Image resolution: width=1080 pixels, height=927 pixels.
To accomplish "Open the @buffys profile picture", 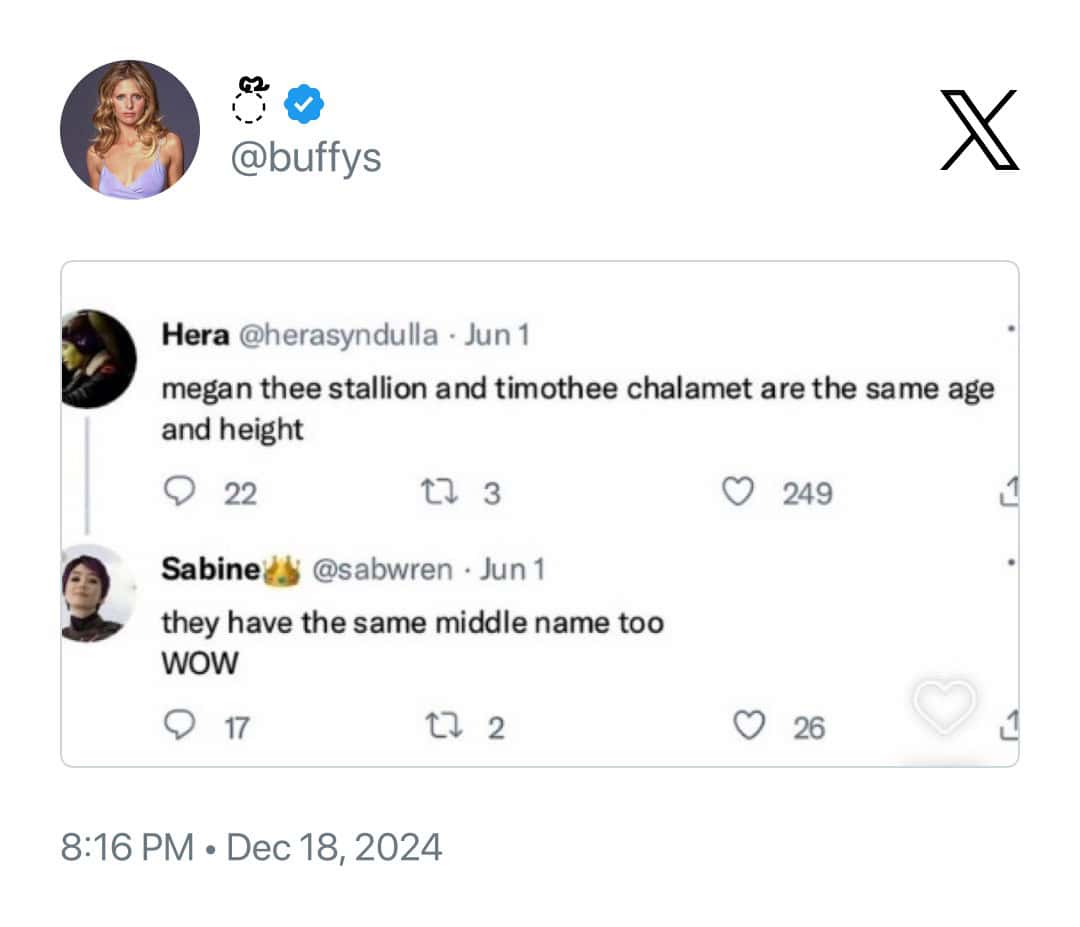I will (130, 130).
